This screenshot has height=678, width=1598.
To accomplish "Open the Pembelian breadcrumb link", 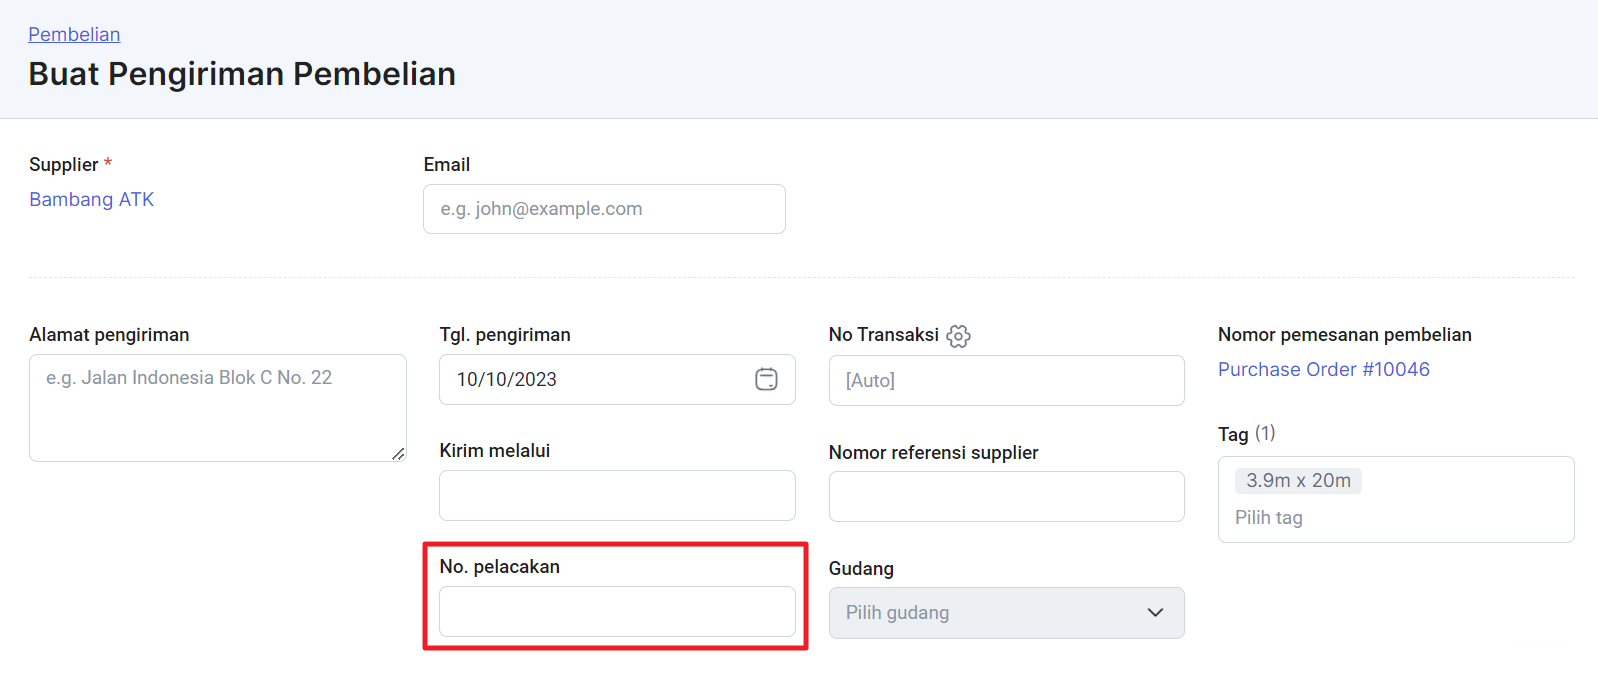I will coord(74,34).
